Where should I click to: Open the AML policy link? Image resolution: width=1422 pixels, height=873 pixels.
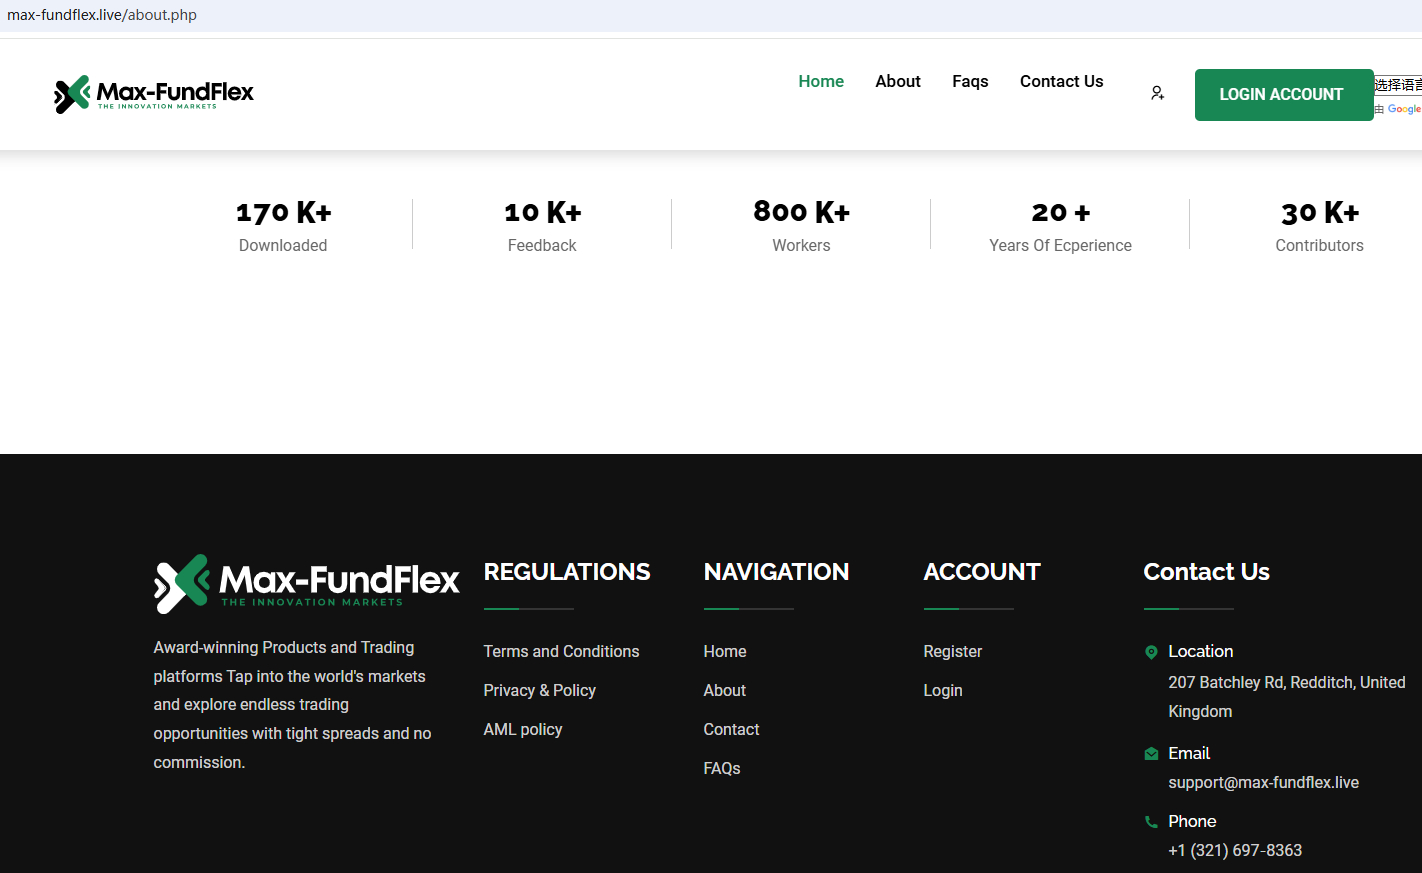click(523, 730)
